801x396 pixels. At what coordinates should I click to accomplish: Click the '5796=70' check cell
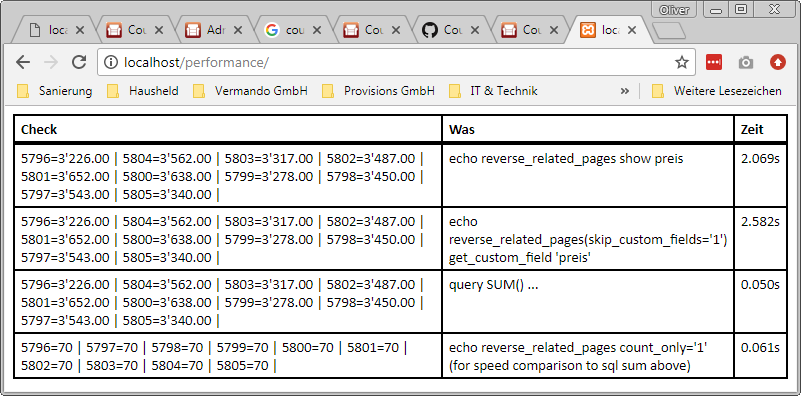pyautogui.click(x=228, y=356)
